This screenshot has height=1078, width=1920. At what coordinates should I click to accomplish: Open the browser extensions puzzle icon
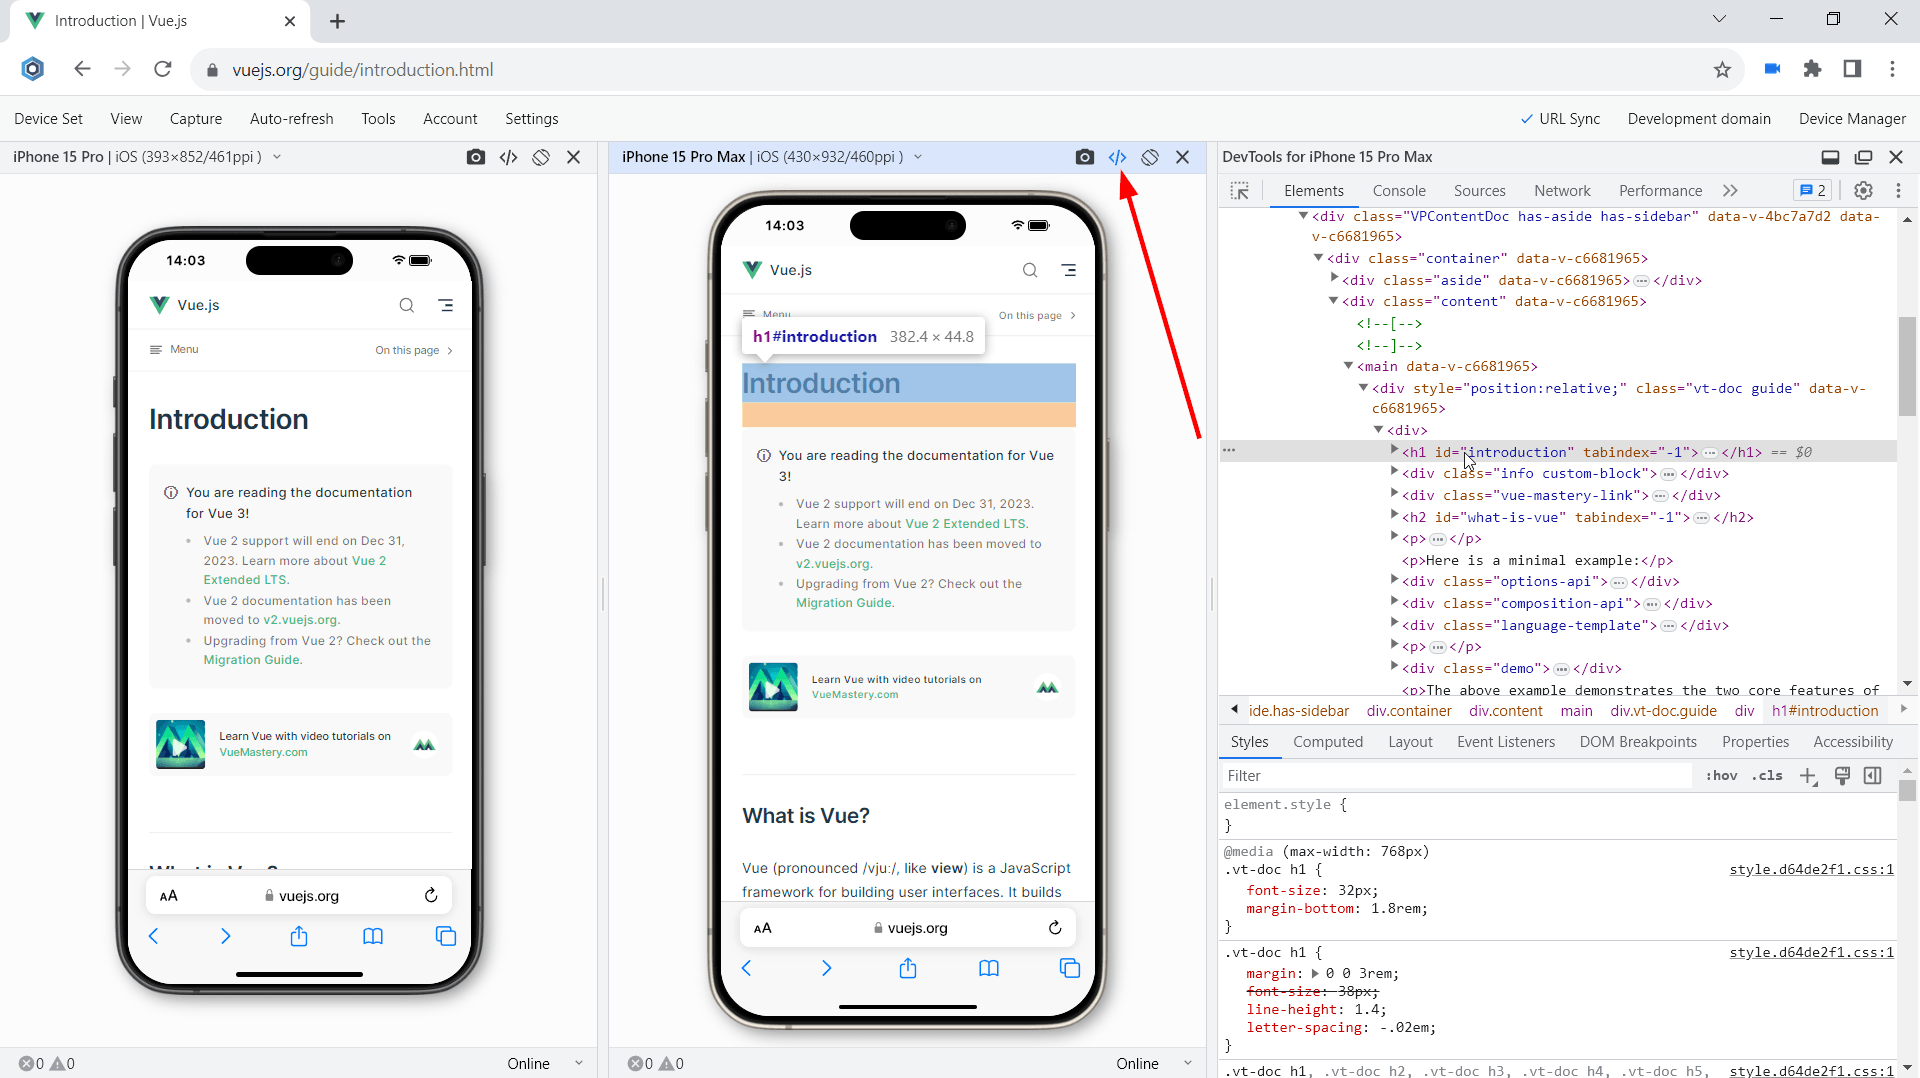coord(1813,69)
